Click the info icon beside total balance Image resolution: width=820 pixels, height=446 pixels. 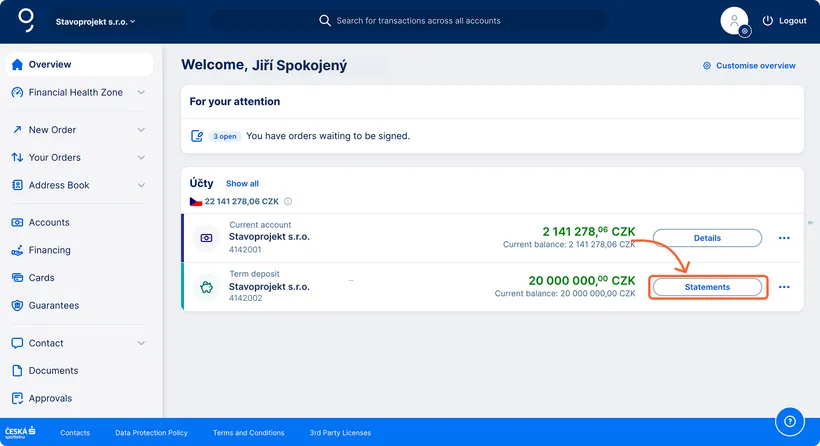(x=288, y=202)
